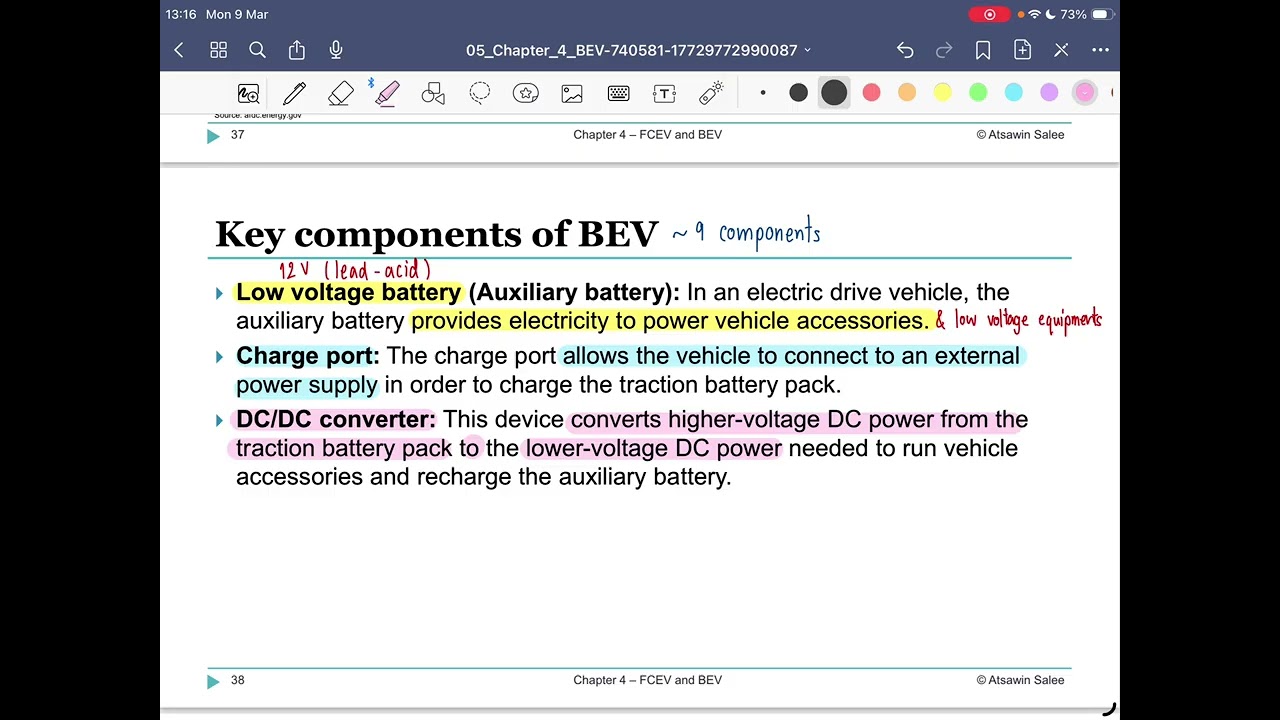Viewport: 1280px width, 720px height.
Task: Tap the play triangle beside page 37
Action: click(x=213, y=136)
